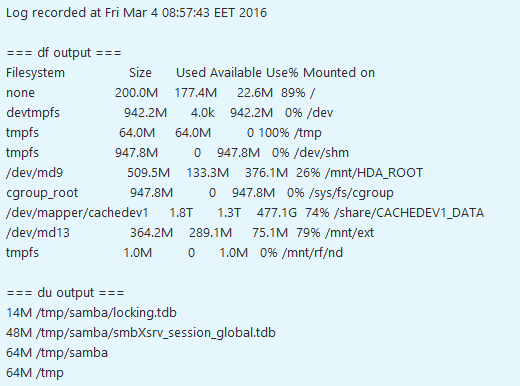Click the smbXsrv_session_global.tdb path line
The height and width of the screenshot is (386, 520).
(141, 333)
